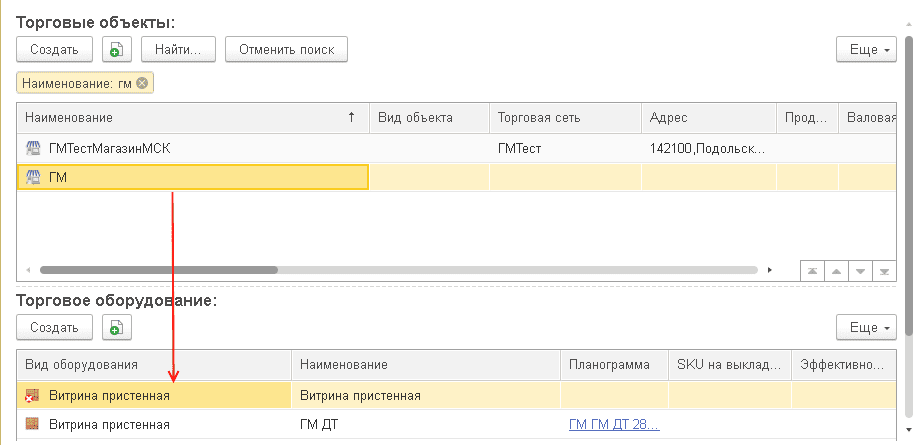
Task: Click copy icon in Торговое оборудование toolbar
Action: (x=117, y=327)
